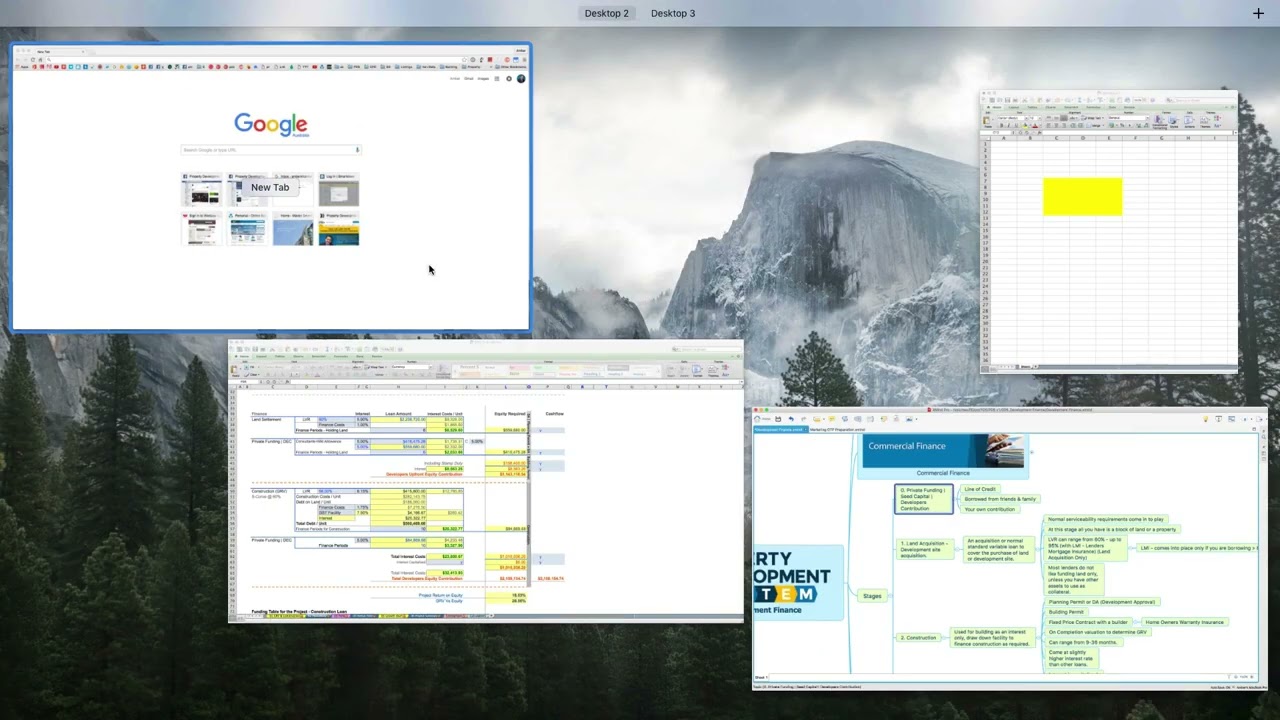The width and height of the screenshot is (1280, 720).
Task: Select the '2. Construction' topic
Action: 918,637
